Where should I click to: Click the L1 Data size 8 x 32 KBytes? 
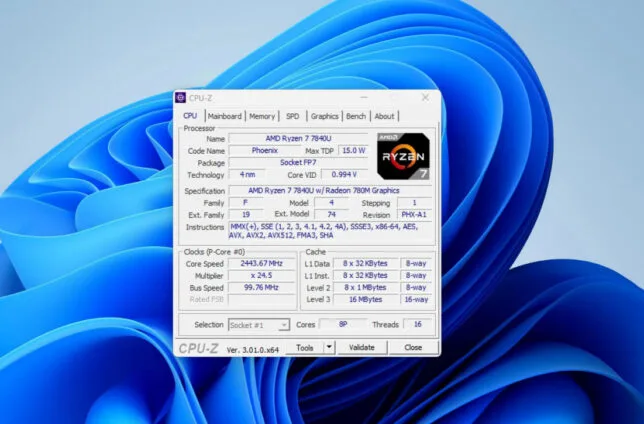pyautogui.click(x=366, y=263)
